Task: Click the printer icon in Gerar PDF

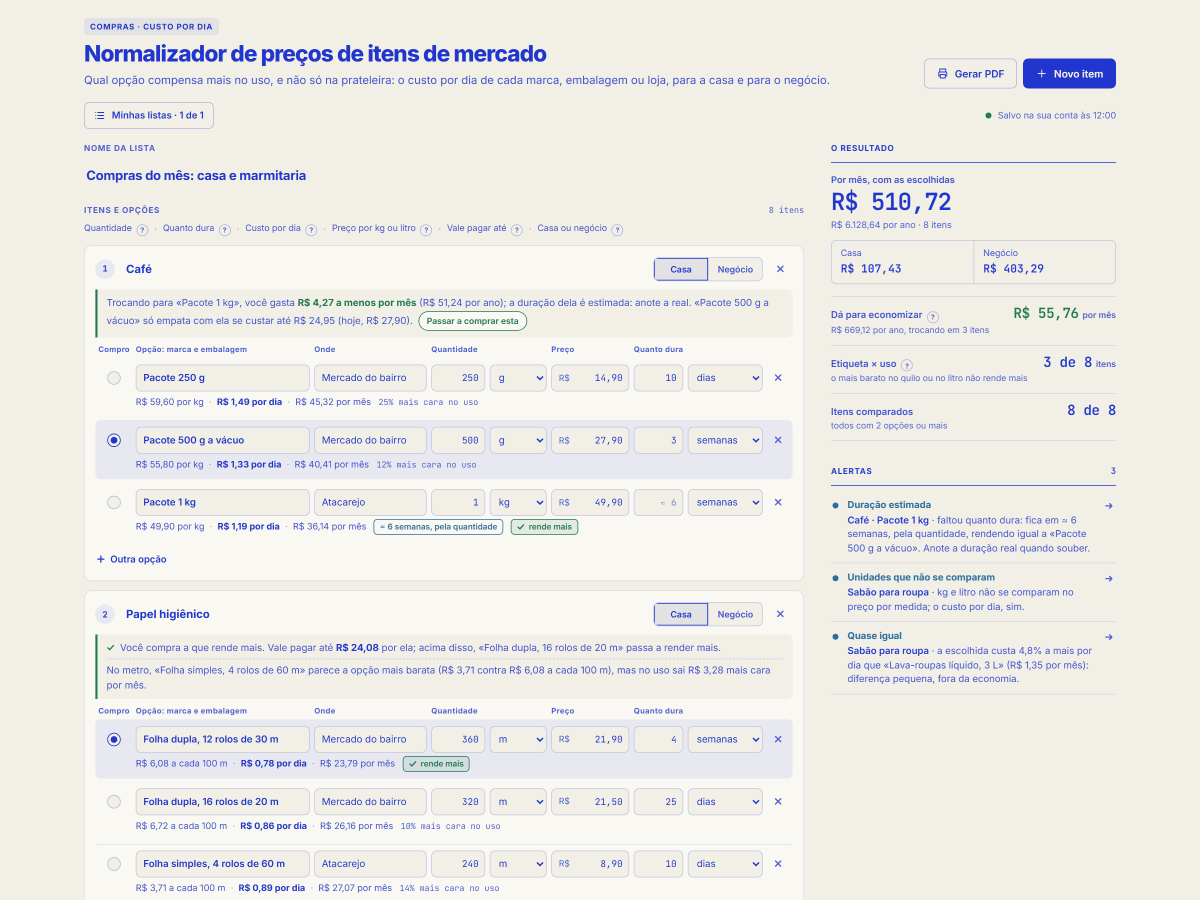Action: coord(942,74)
